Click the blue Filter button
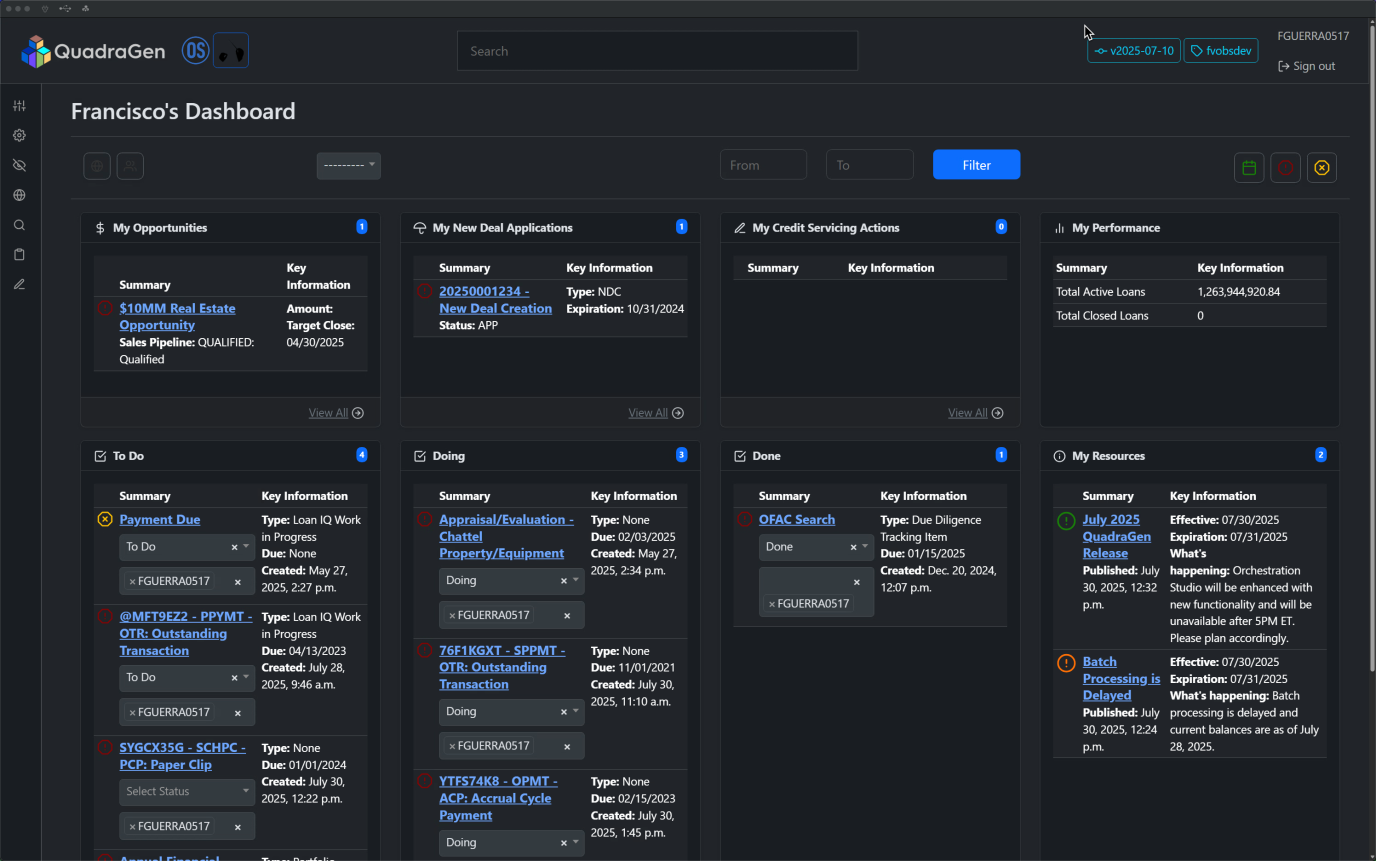Image resolution: width=1376 pixels, height=861 pixels. pyautogui.click(x=977, y=165)
